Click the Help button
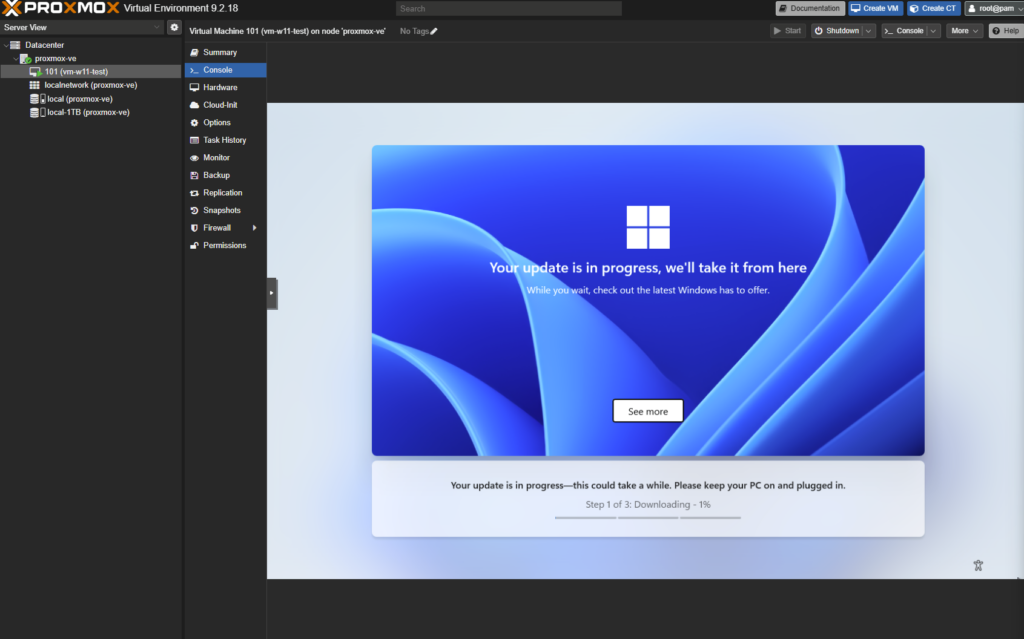 1006,31
